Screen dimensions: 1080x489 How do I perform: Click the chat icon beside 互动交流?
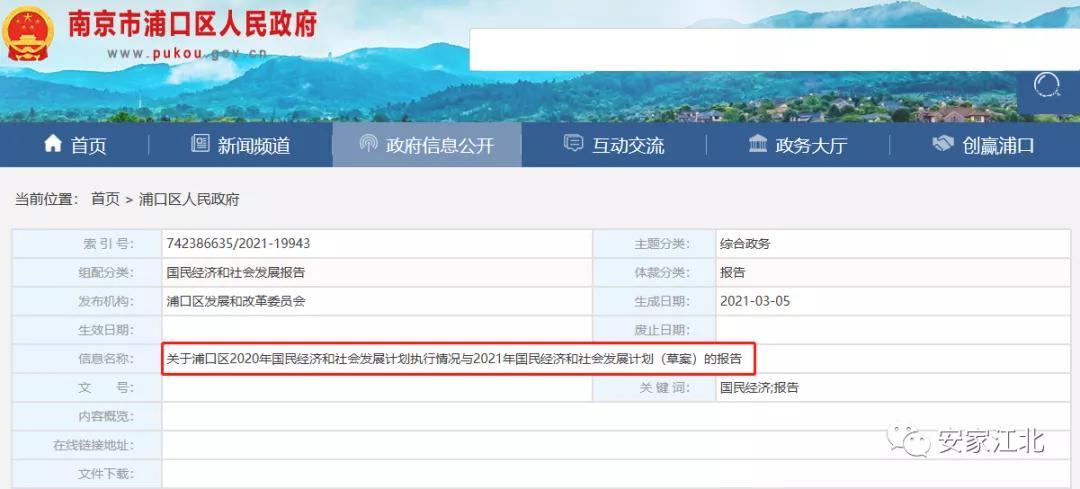click(x=573, y=143)
